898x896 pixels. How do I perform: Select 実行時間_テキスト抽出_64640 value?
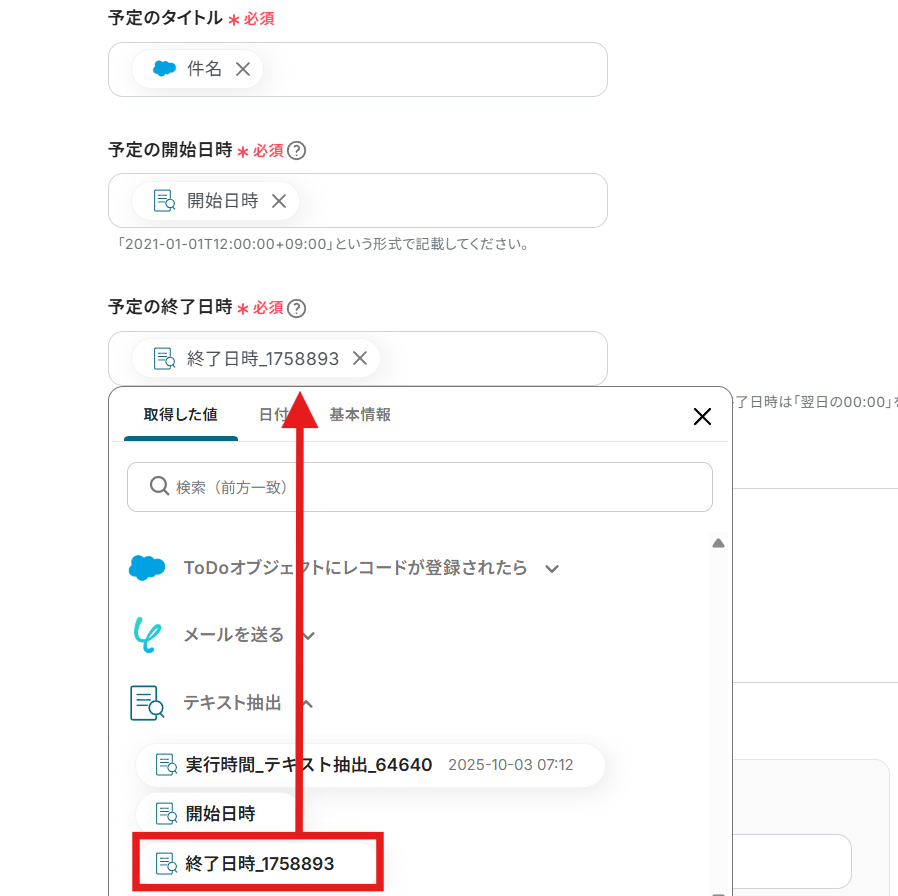click(370, 765)
